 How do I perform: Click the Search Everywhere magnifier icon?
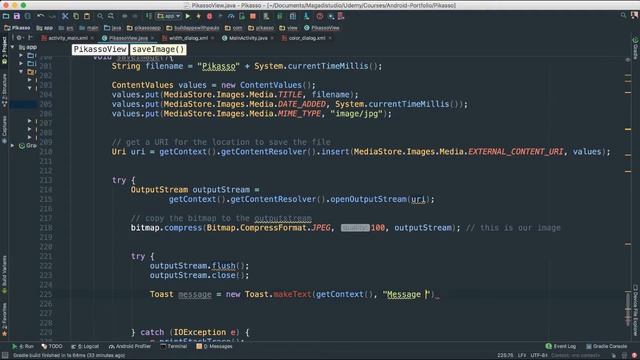pyautogui.click(x=623, y=16)
